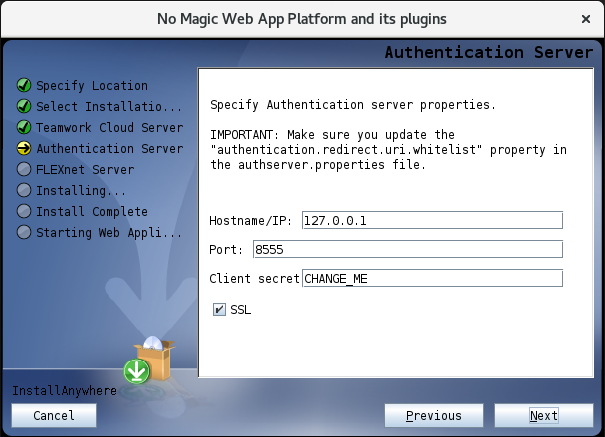Click the gray circle icon beside Install Complete
The width and height of the screenshot is (605, 437).
point(24,211)
